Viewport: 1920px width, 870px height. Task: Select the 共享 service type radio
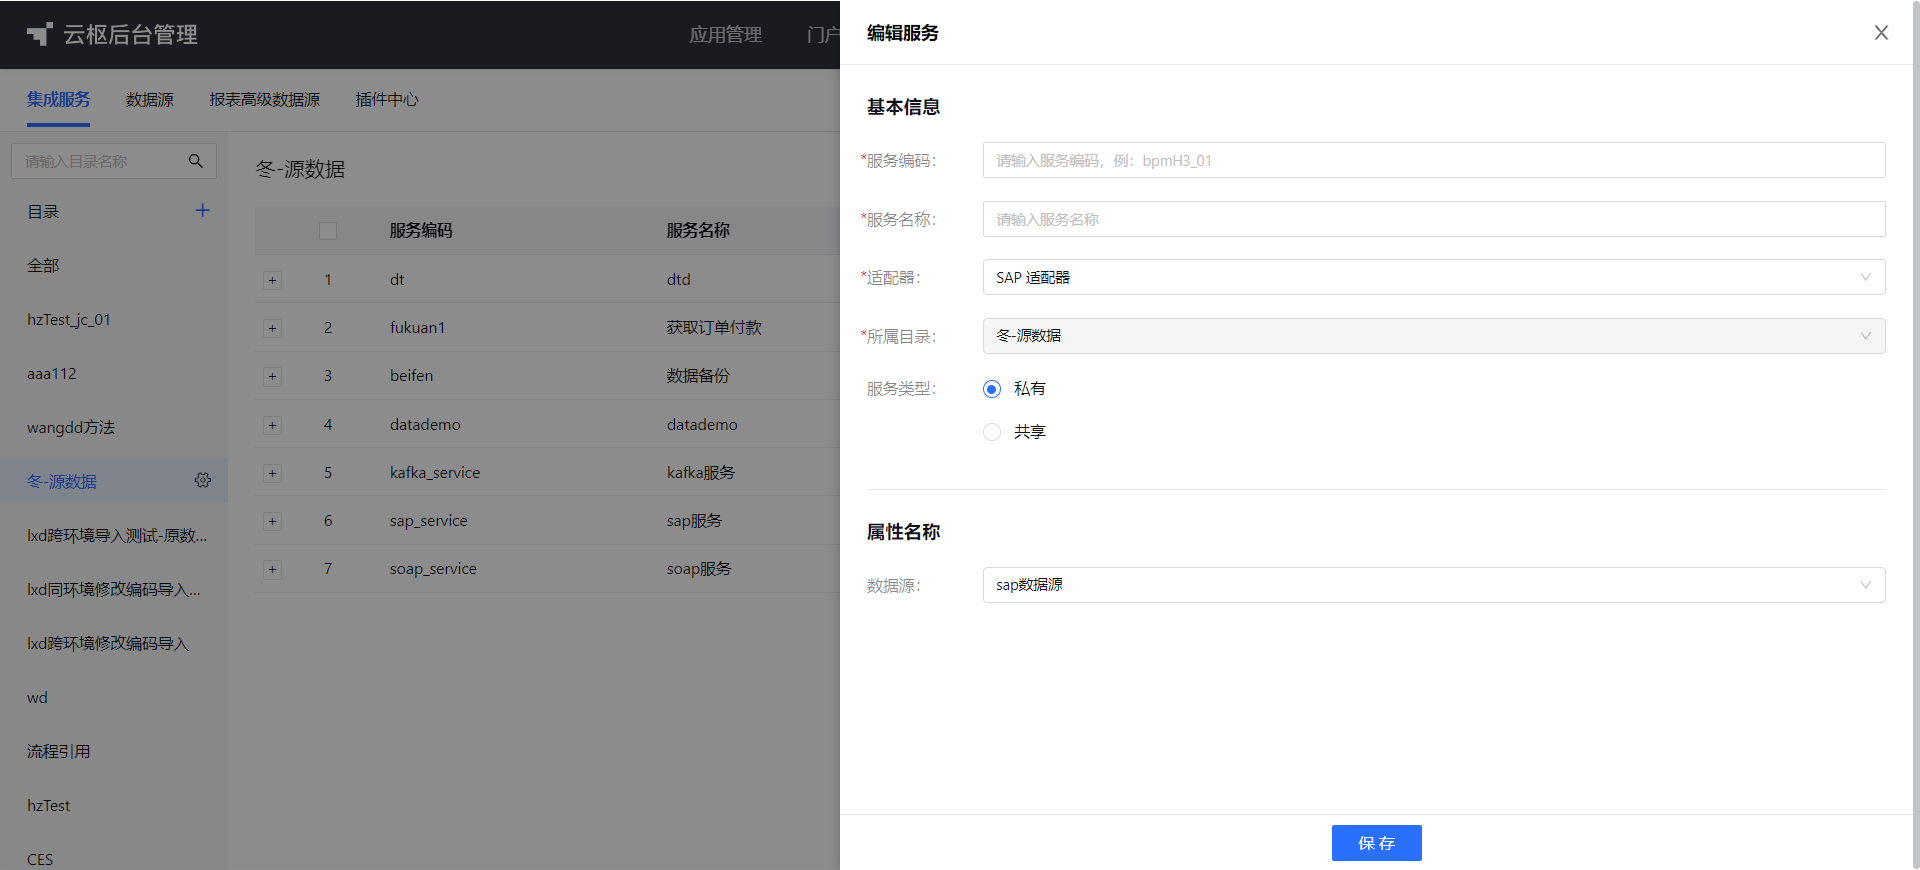coord(992,432)
